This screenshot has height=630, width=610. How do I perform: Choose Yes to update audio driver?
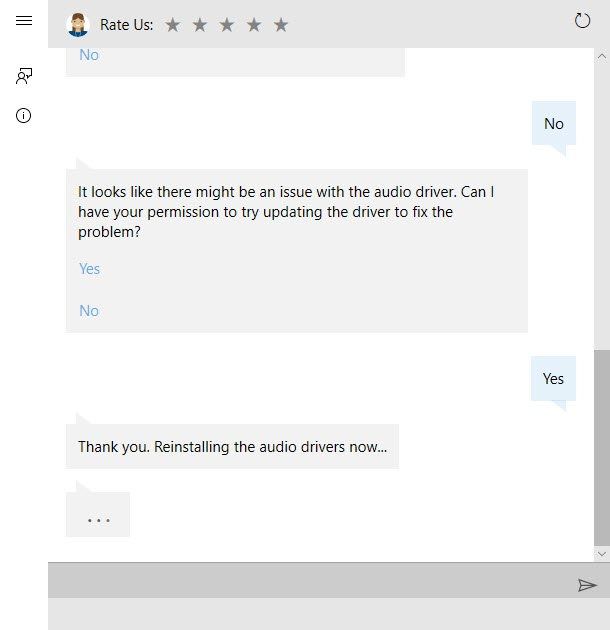(x=89, y=269)
